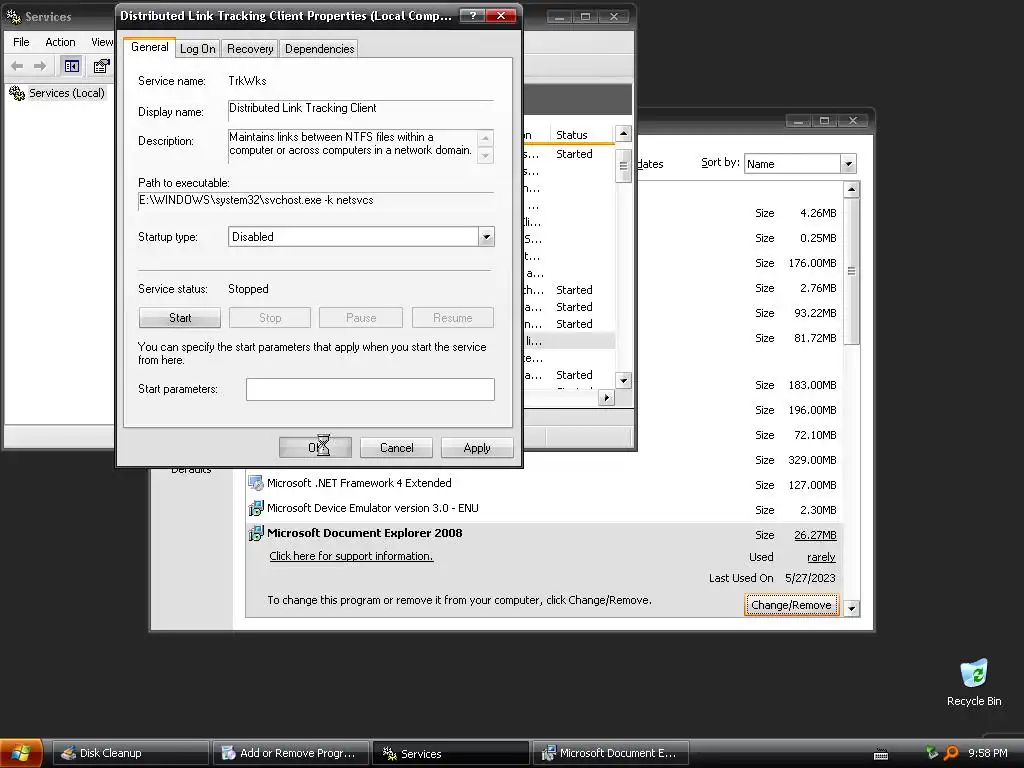Switch to Services taskbar button
1024x768 pixels.
pos(451,753)
